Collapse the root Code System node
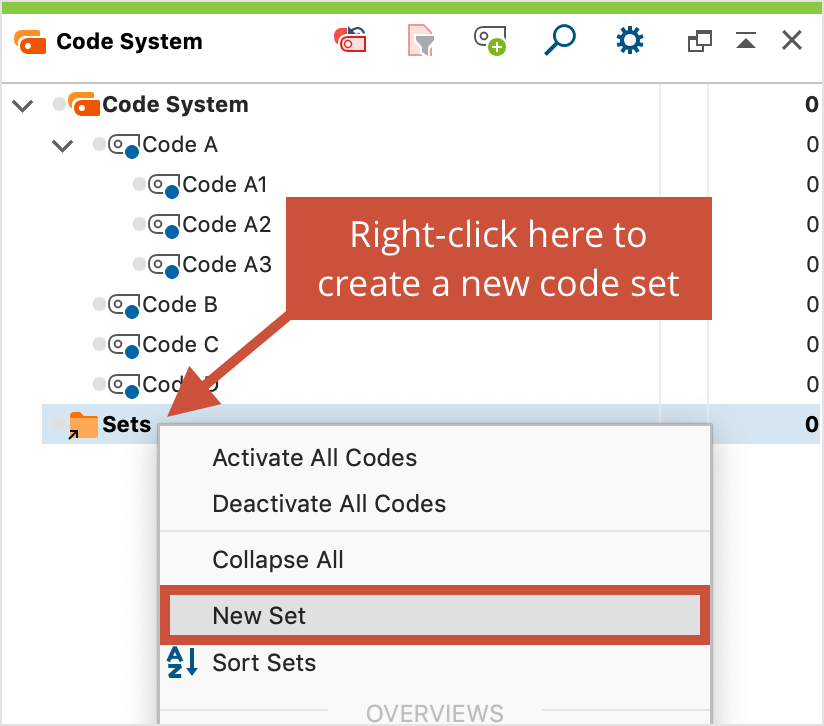 coord(23,105)
